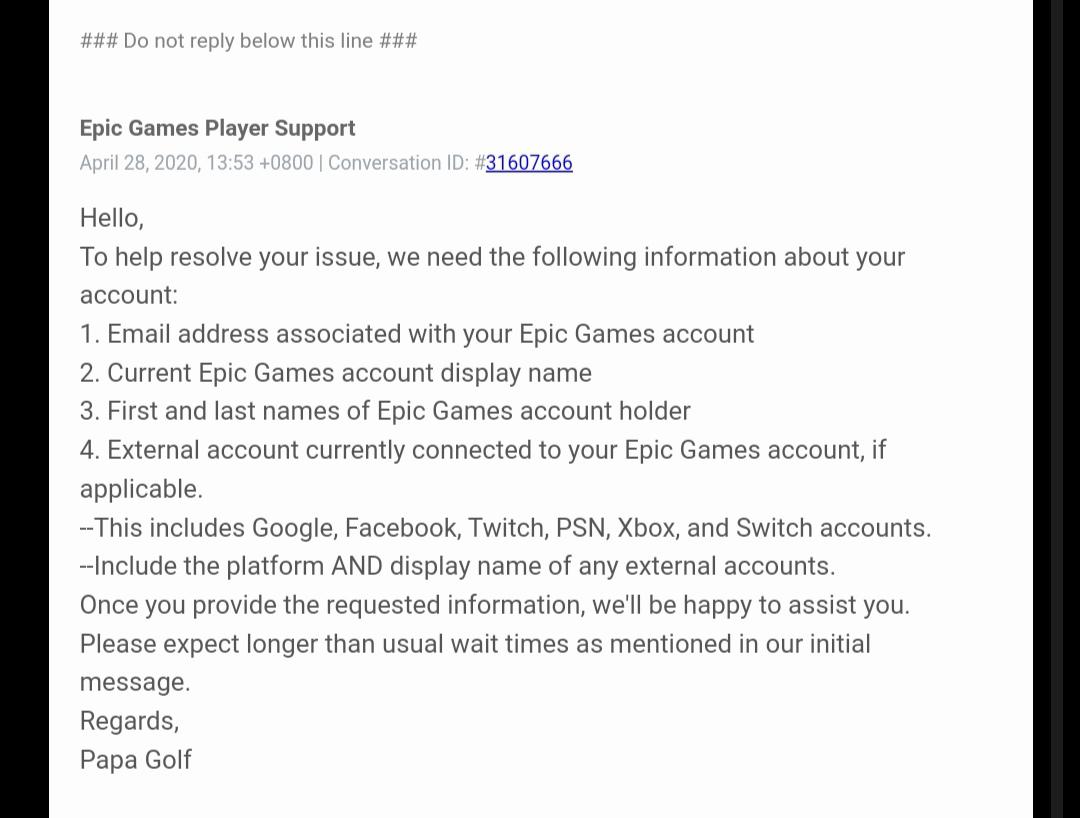Click the April 28, 2020 timestamp

pos(196,163)
